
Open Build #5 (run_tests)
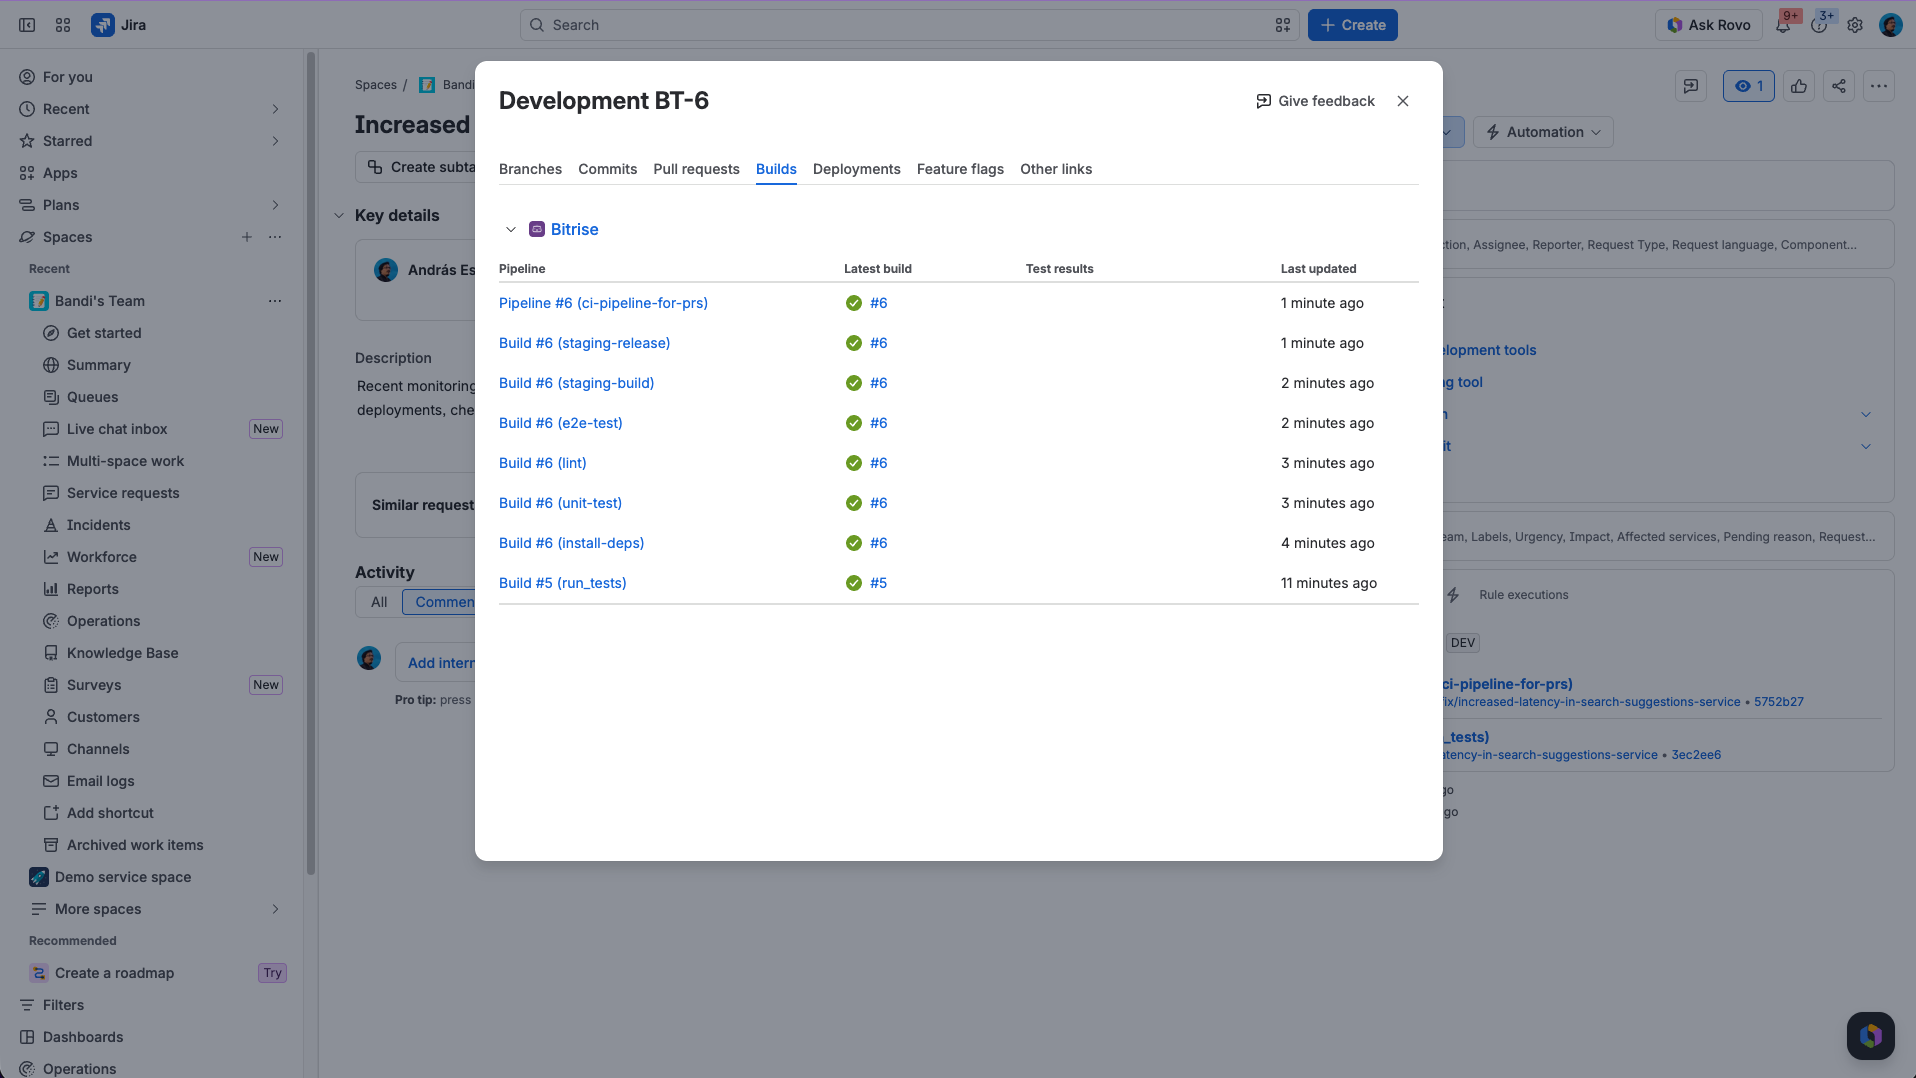pos(562,583)
